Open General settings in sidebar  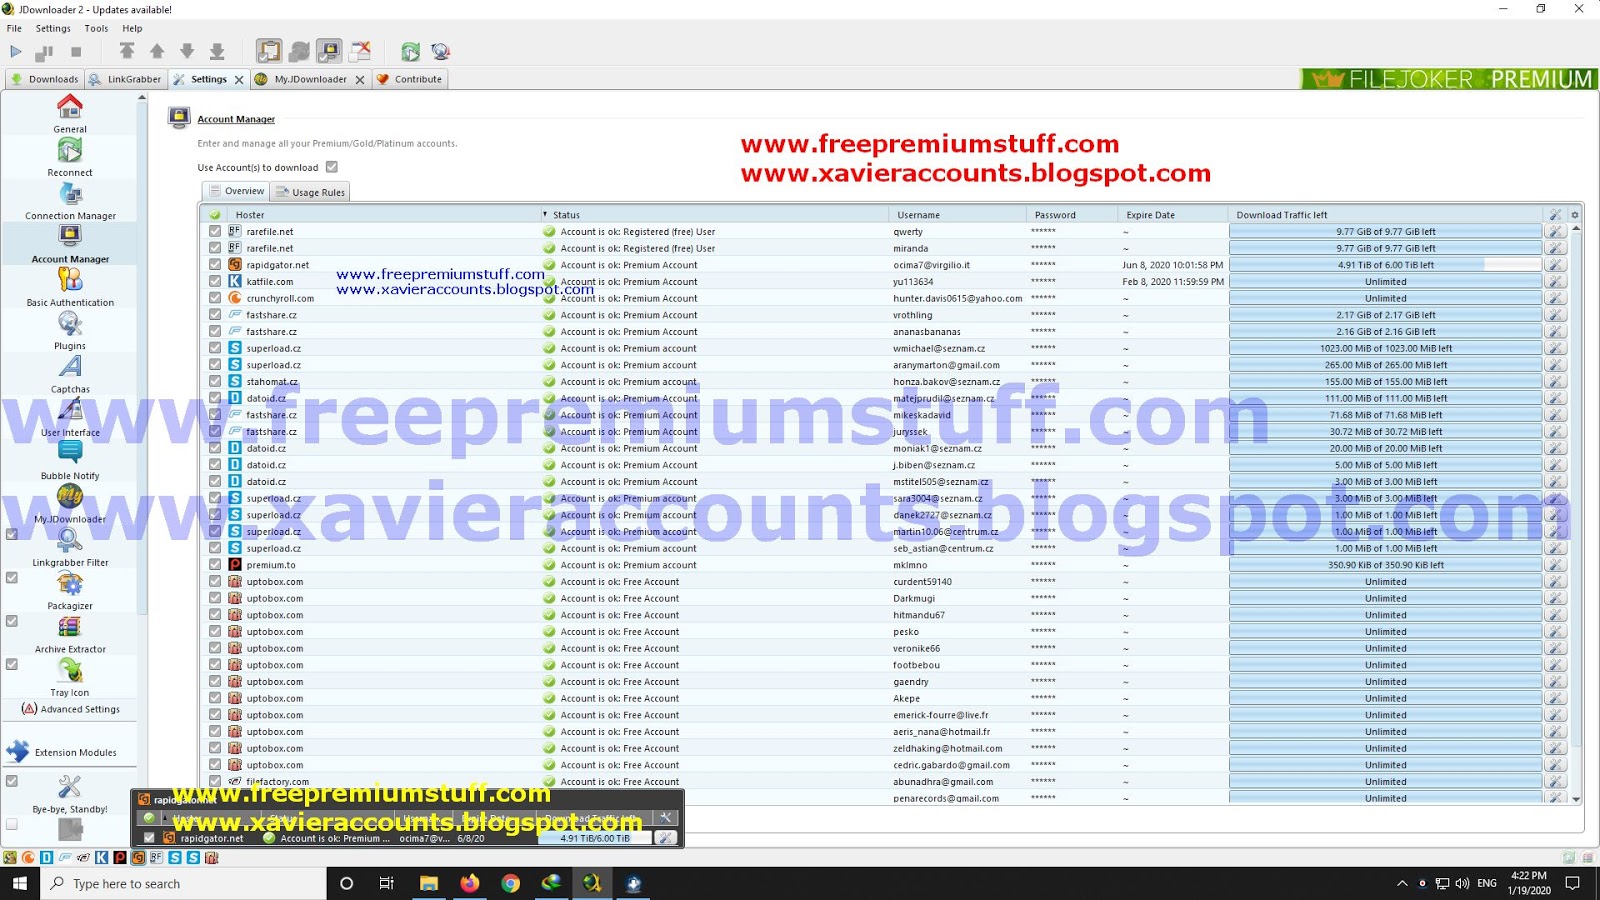pos(70,114)
